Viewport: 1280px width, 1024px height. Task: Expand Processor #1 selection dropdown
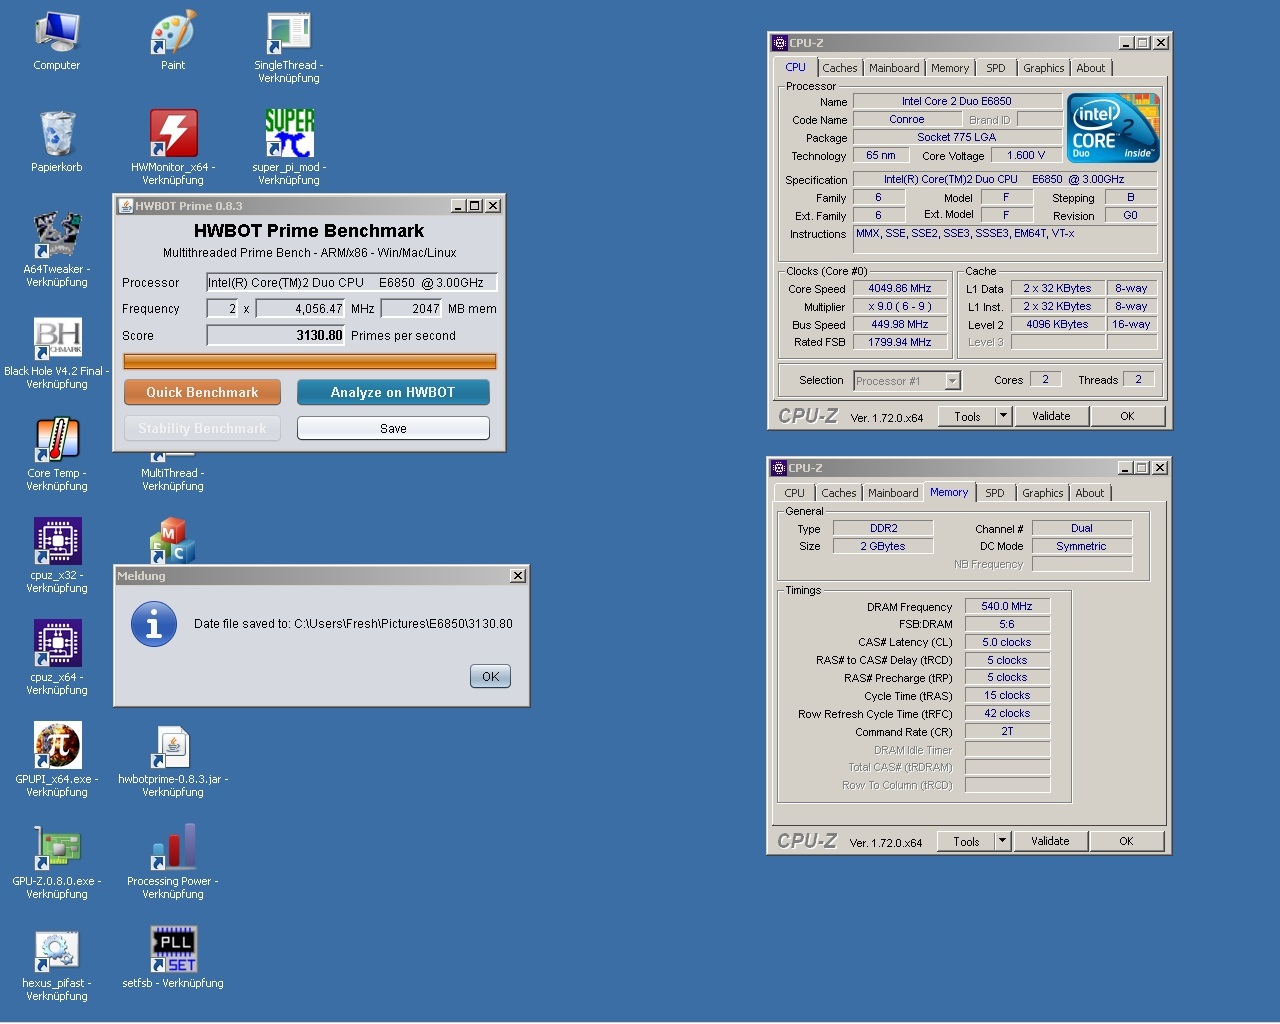click(x=952, y=381)
